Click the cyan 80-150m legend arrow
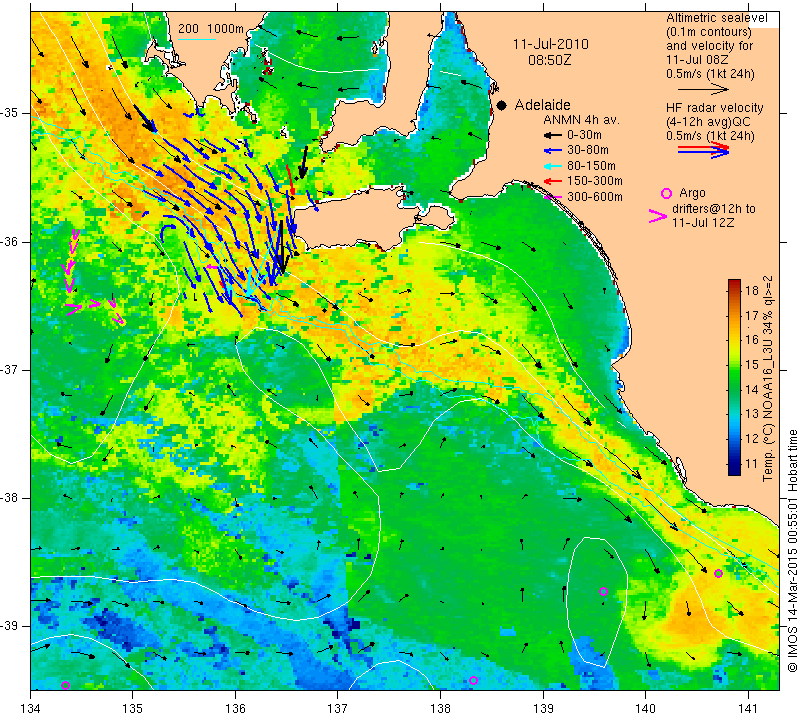 (x=552, y=166)
